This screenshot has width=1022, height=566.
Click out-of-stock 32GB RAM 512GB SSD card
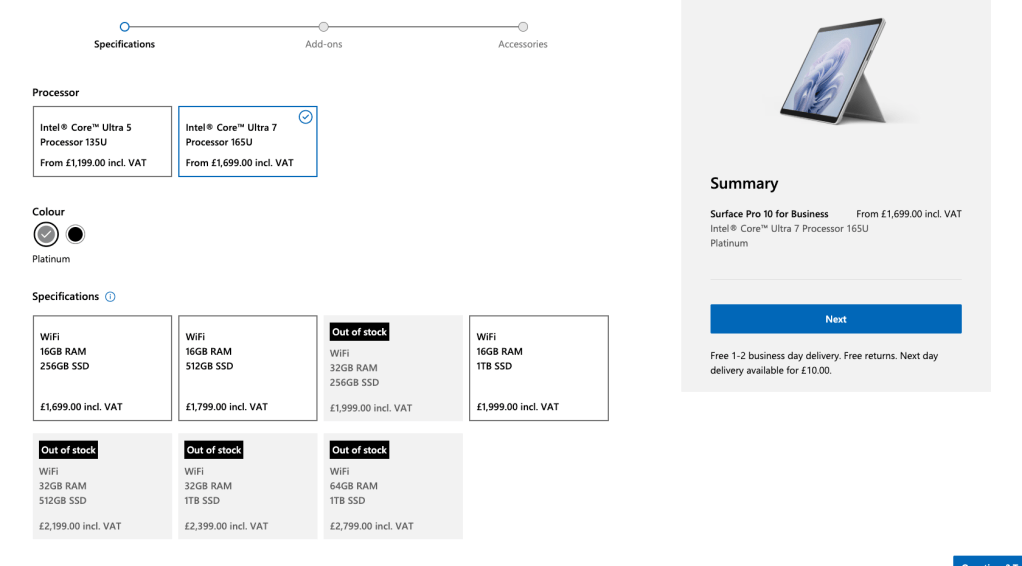click(102, 486)
